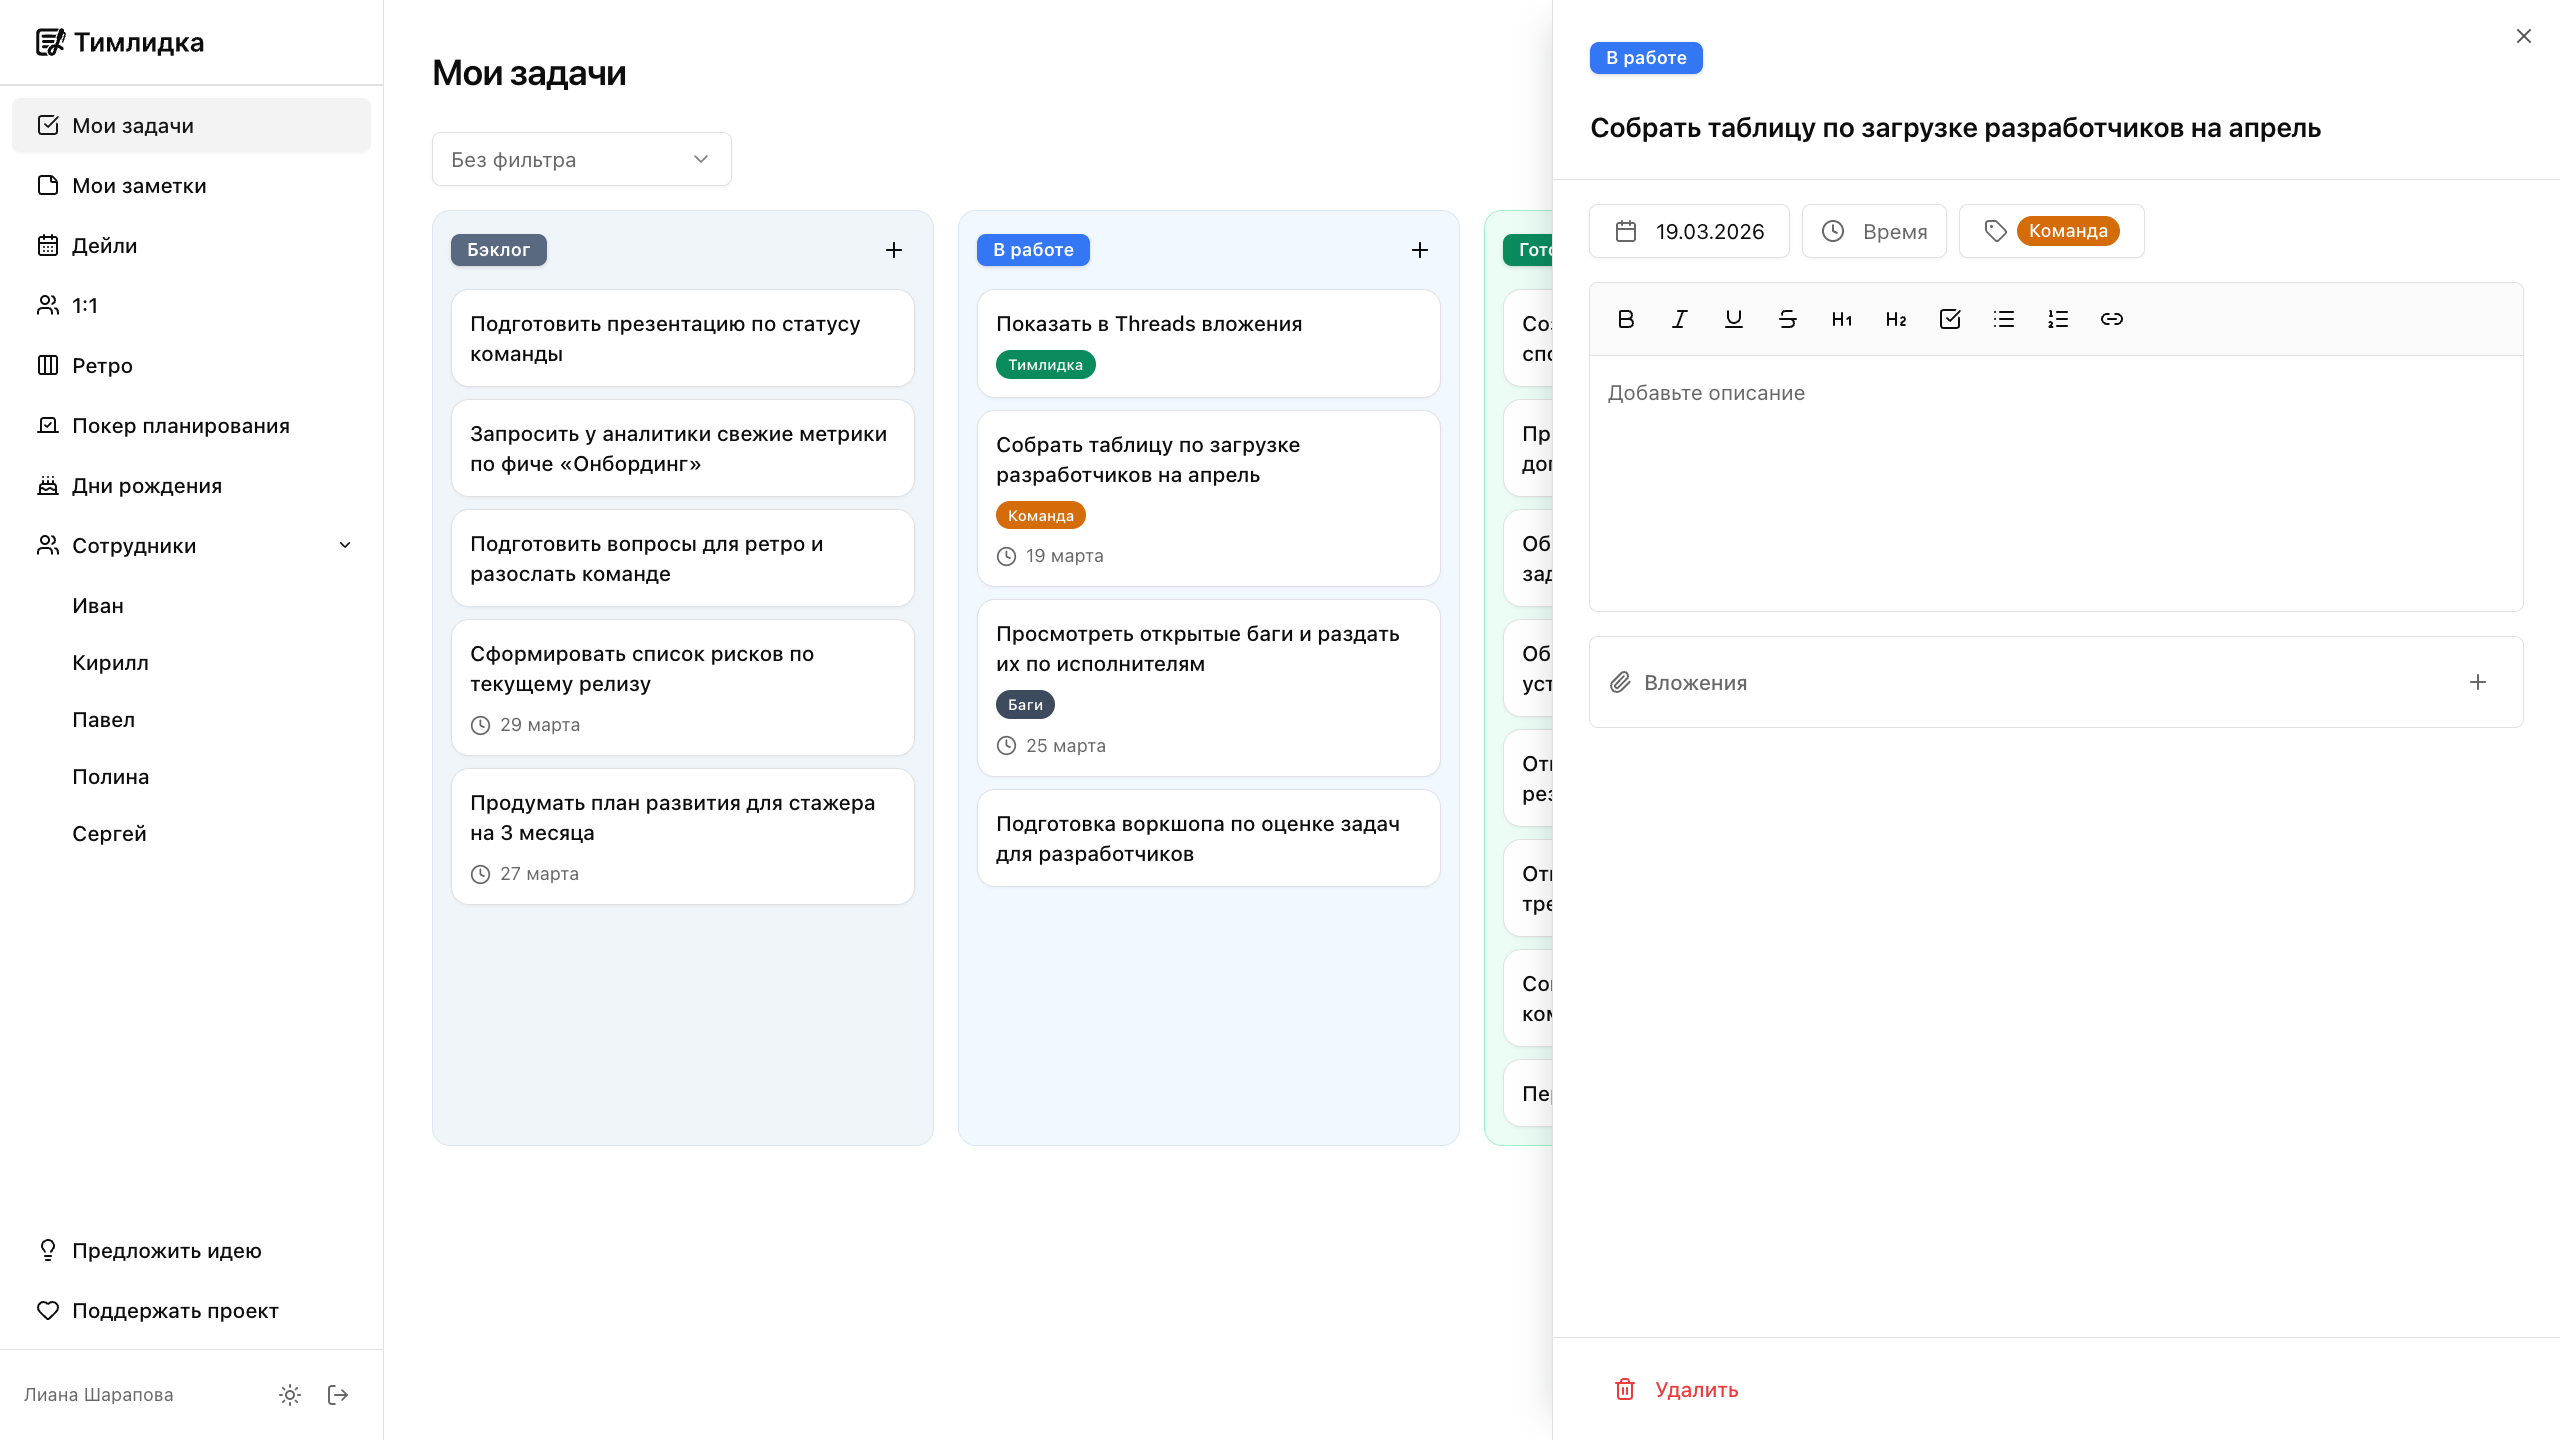Collapse the Сотрудники employee list
The width and height of the screenshot is (2560, 1440).
point(345,545)
